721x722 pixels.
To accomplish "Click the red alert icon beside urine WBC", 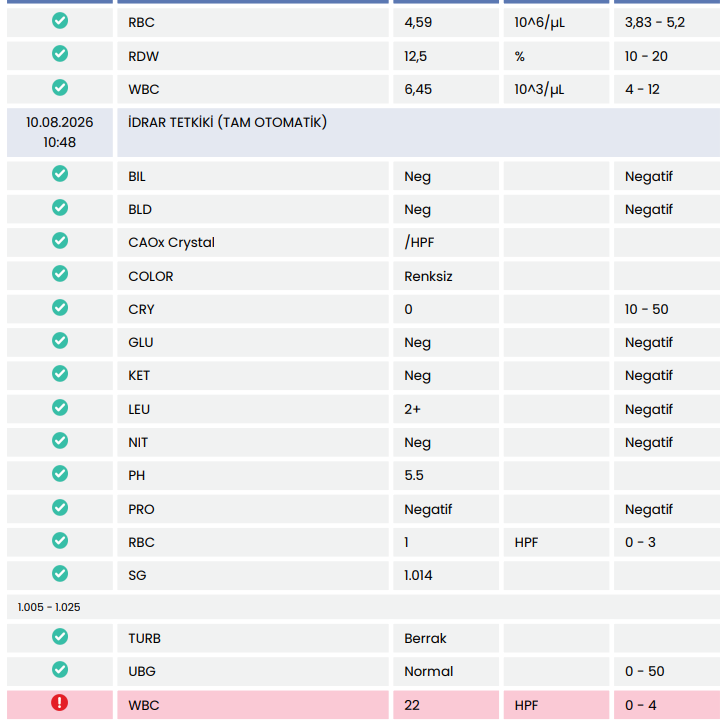I will 60,704.
